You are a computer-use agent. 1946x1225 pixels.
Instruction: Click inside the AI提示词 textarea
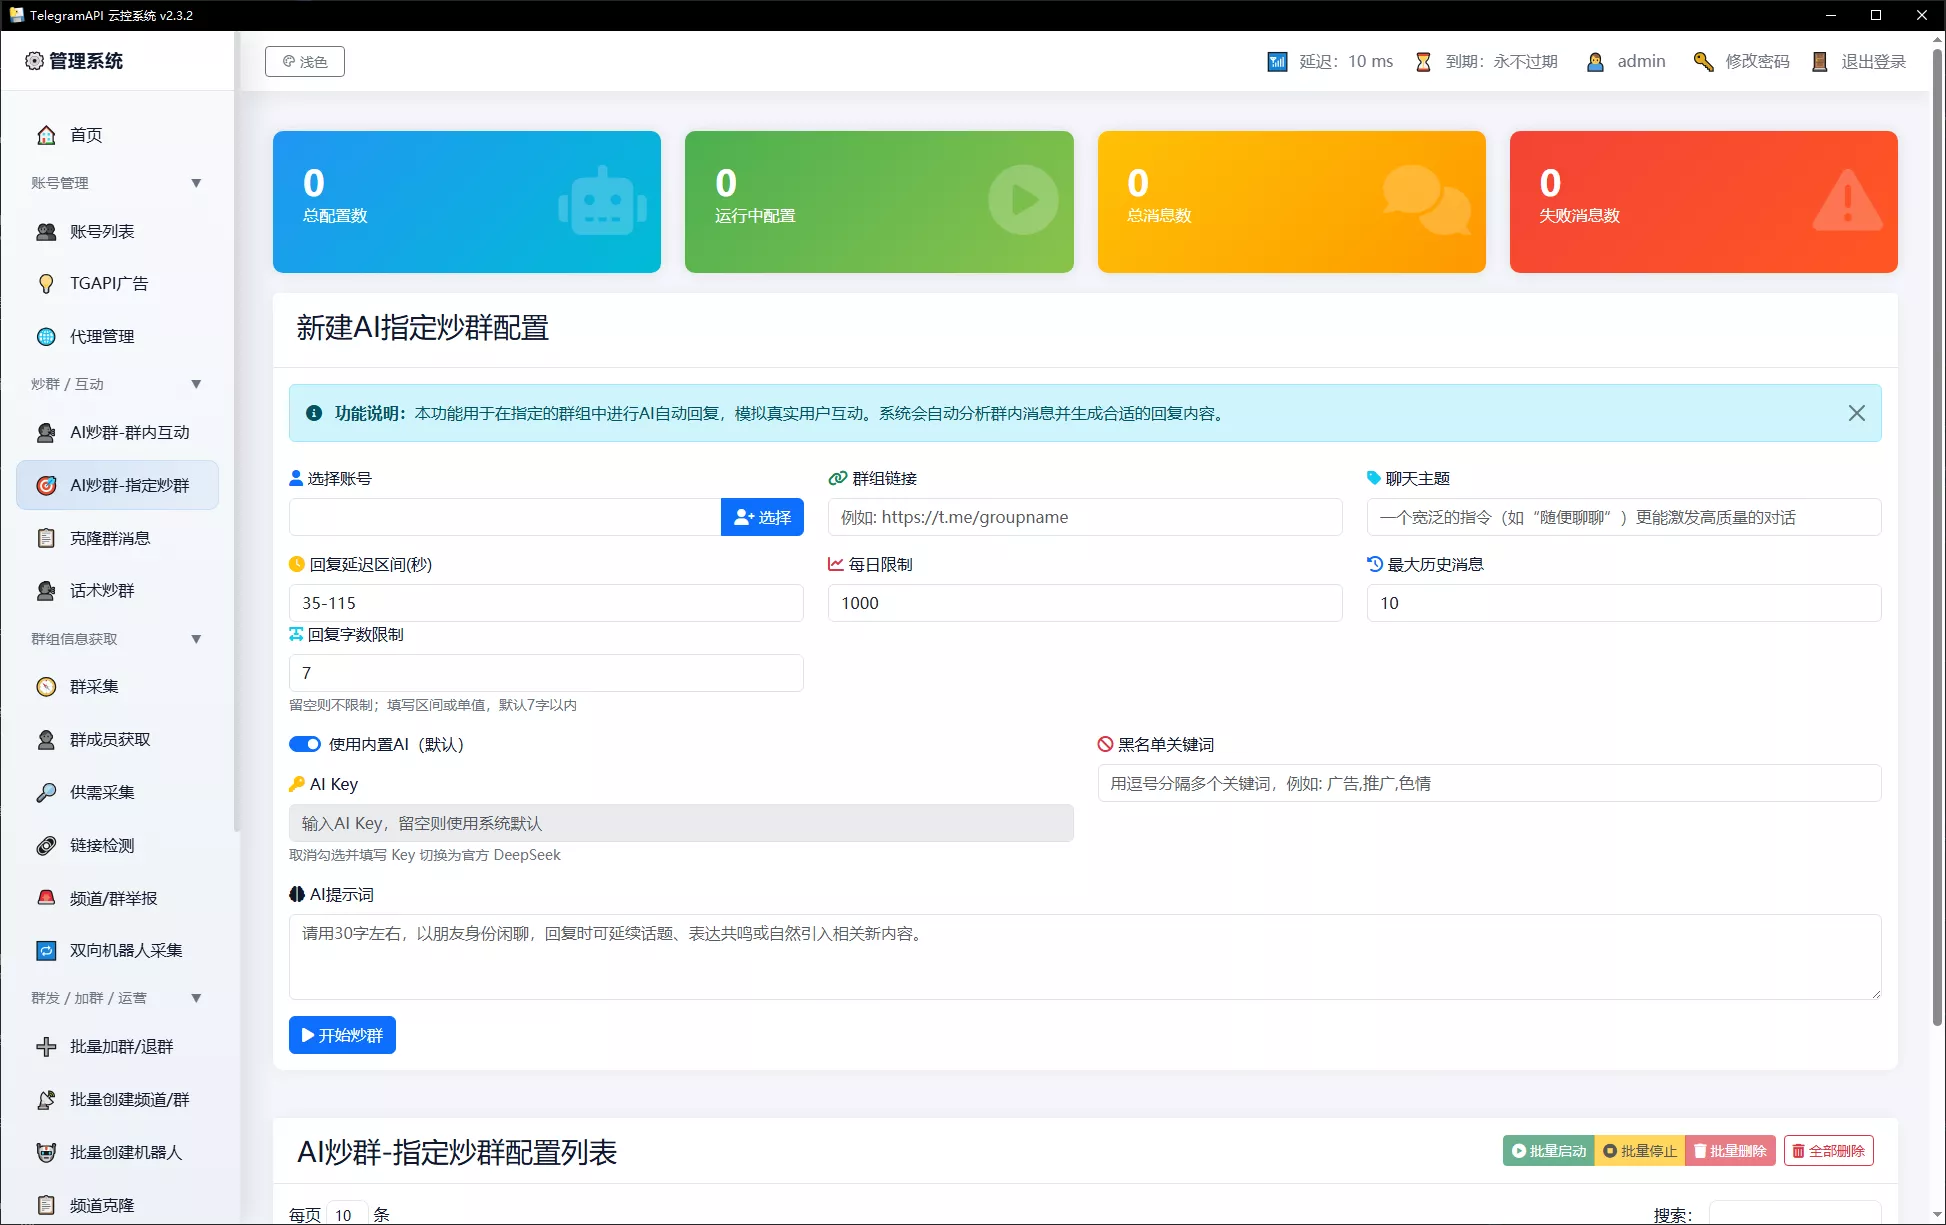(1085, 957)
